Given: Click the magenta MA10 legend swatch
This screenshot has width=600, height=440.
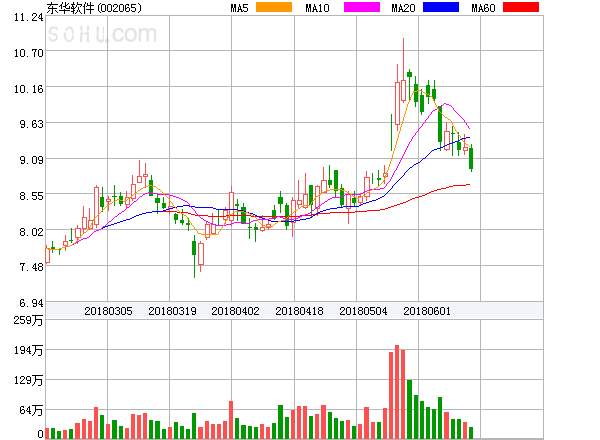Looking at the screenshot, I should 362,7.
